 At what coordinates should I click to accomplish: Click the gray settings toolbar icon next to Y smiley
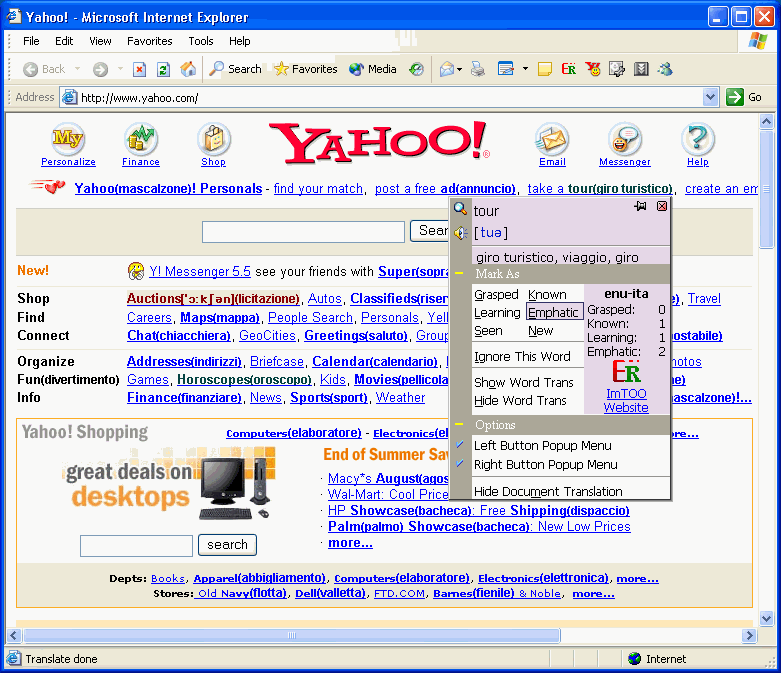[x=617, y=69]
